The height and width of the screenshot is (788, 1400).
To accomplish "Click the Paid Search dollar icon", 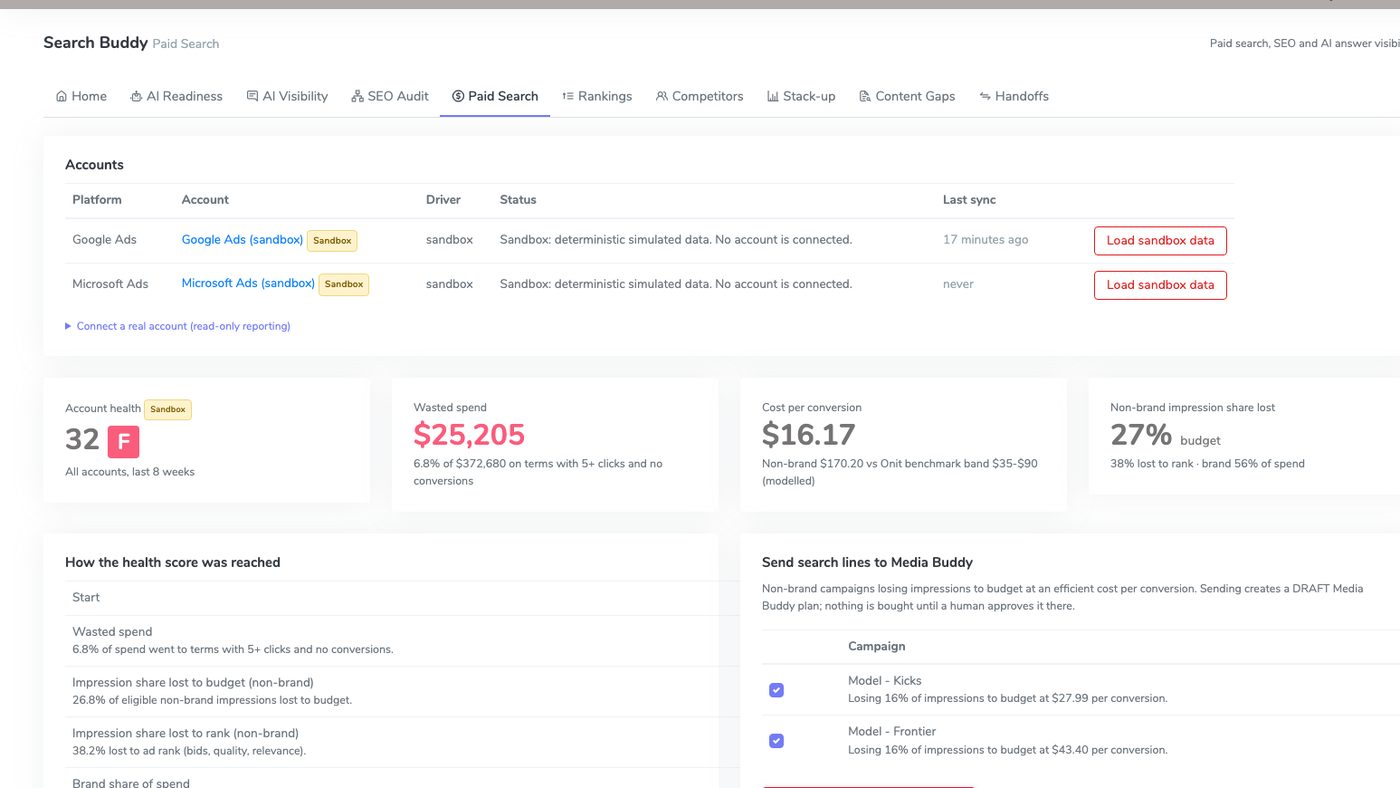I will point(458,96).
